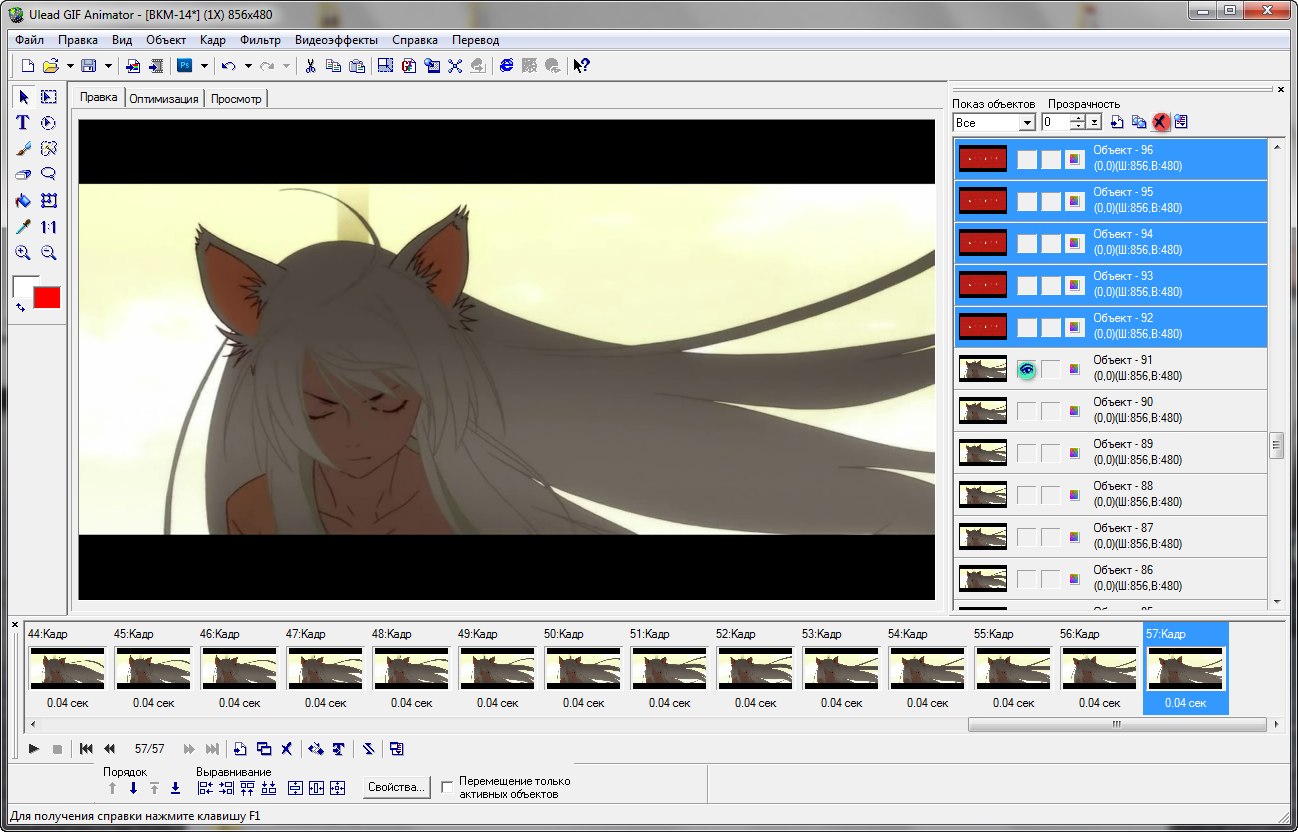Toggle eye visibility for Объект - 91

tap(1027, 369)
